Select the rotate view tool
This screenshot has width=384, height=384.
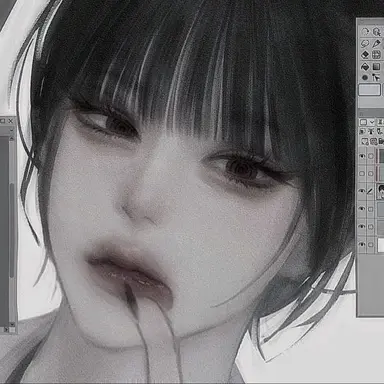point(366,32)
